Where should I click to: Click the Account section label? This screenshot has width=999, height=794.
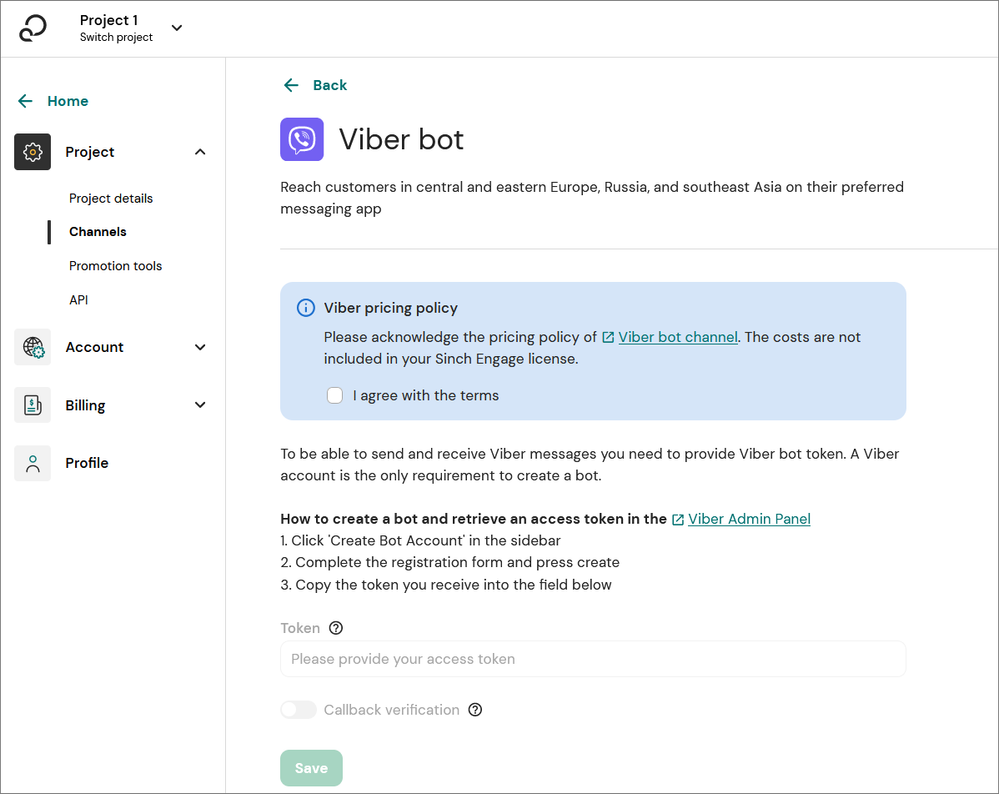[x=94, y=347]
